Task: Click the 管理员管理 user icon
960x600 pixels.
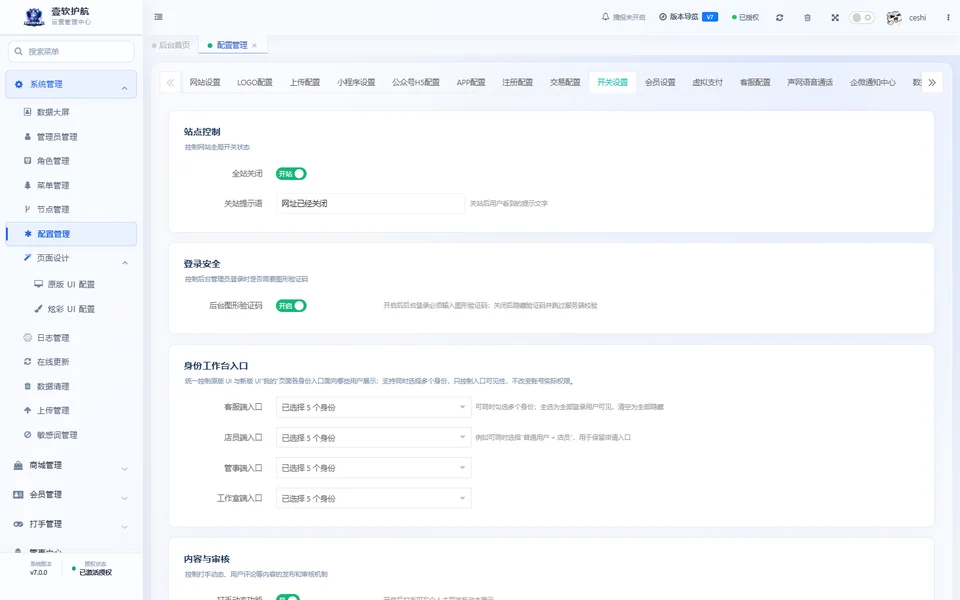Action: coord(28,137)
